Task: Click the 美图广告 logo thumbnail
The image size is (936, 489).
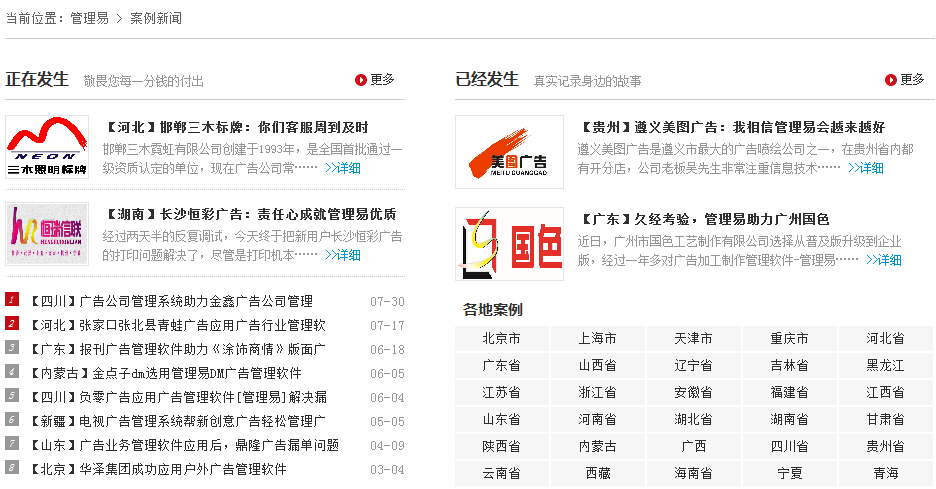Action: pyautogui.click(x=509, y=152)
